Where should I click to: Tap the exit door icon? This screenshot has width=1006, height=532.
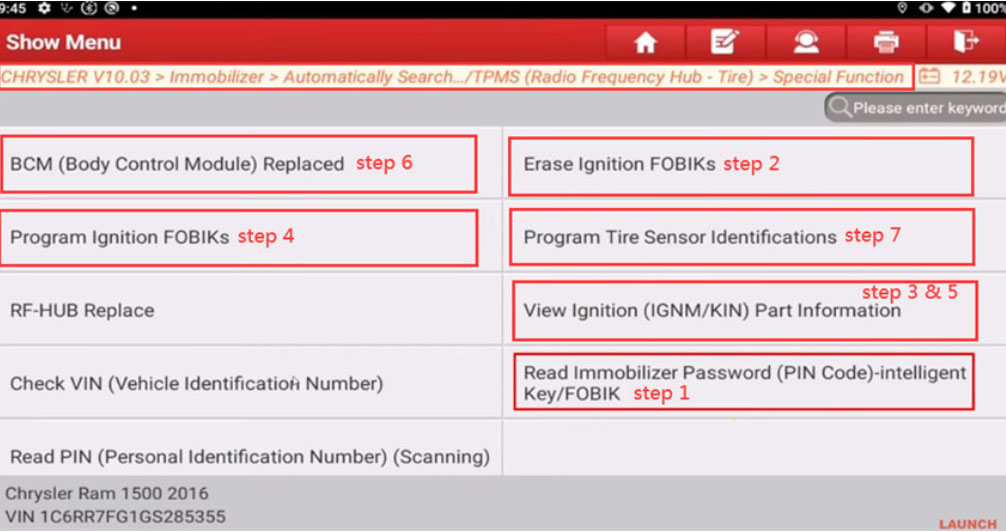pos(966,42)
